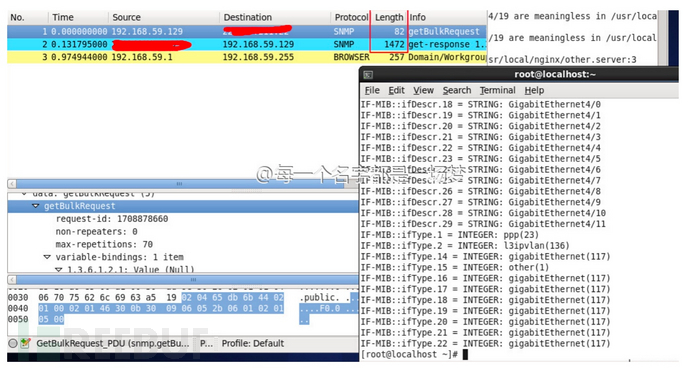Collapse the 1.3.6.1.2.1 Value (Null) node

click(x=59, y=269)
